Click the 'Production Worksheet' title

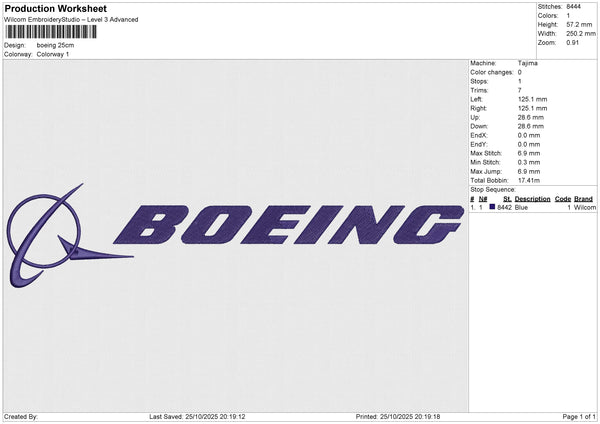click(x=55, y=9)
